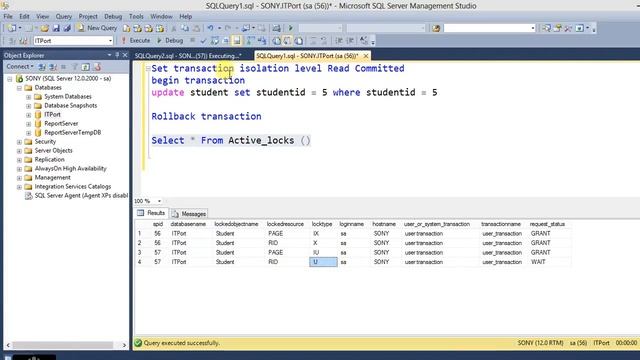Expand the Security folder

(x=19, y=142)
